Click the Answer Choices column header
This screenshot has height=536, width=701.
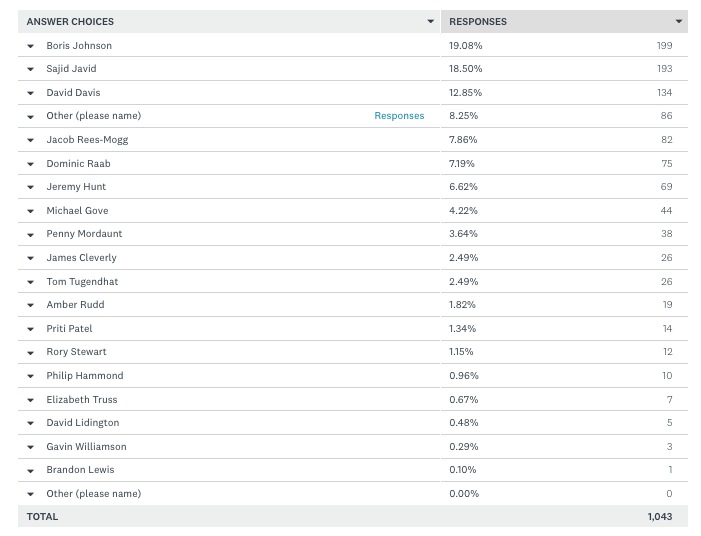coord(70,21)
